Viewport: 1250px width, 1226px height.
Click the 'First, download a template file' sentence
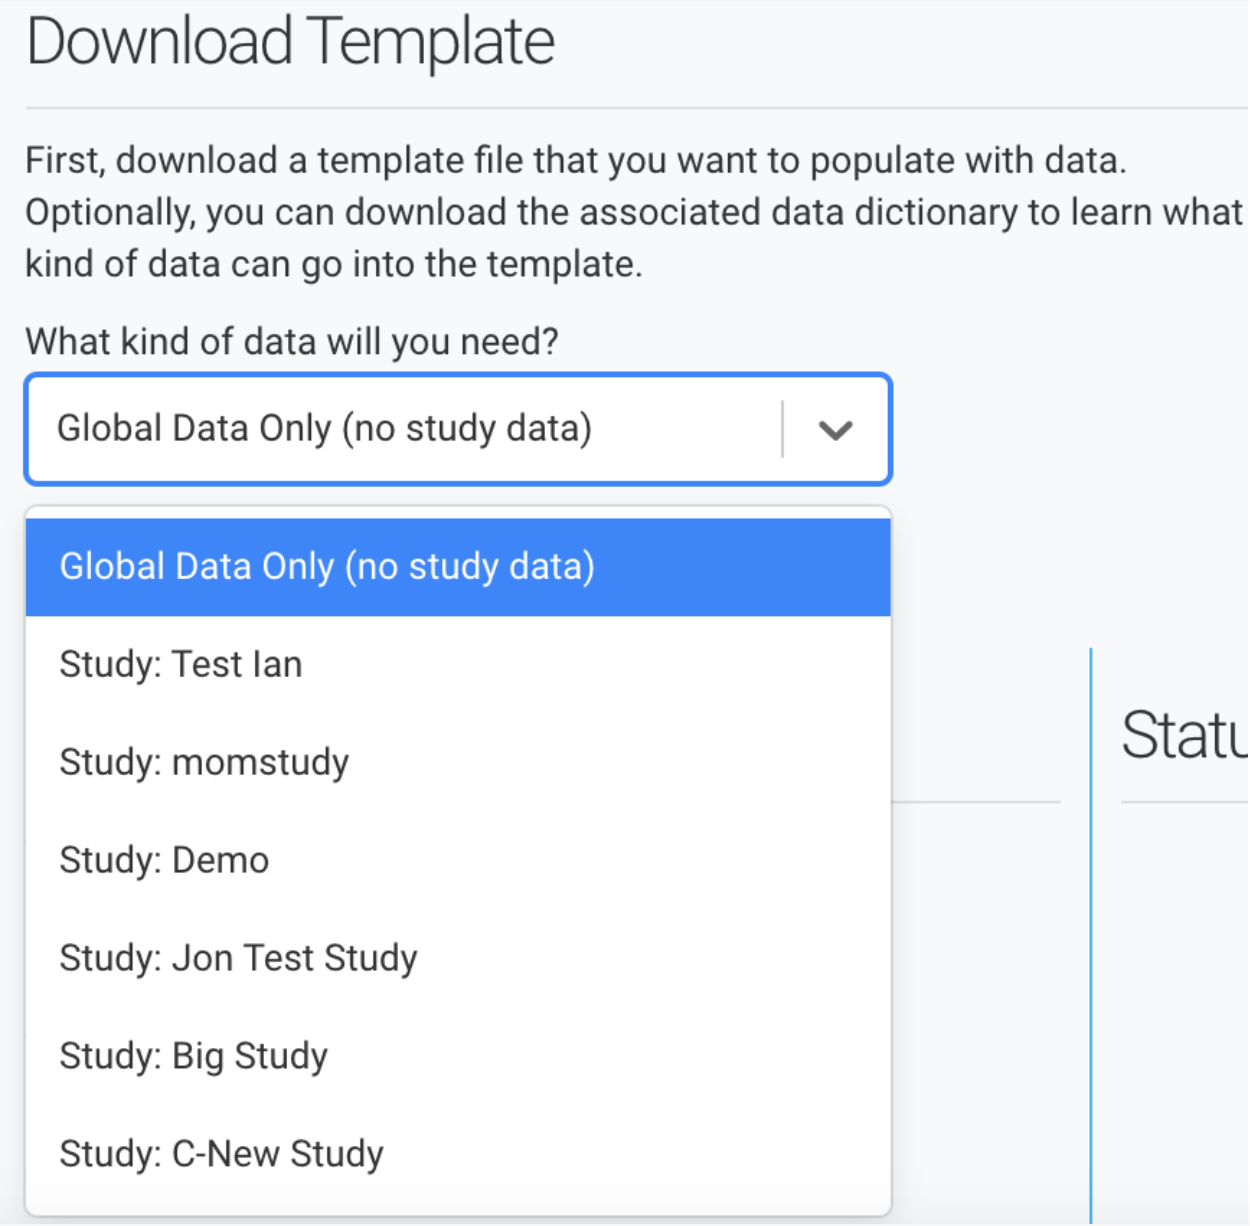[575, 160]
